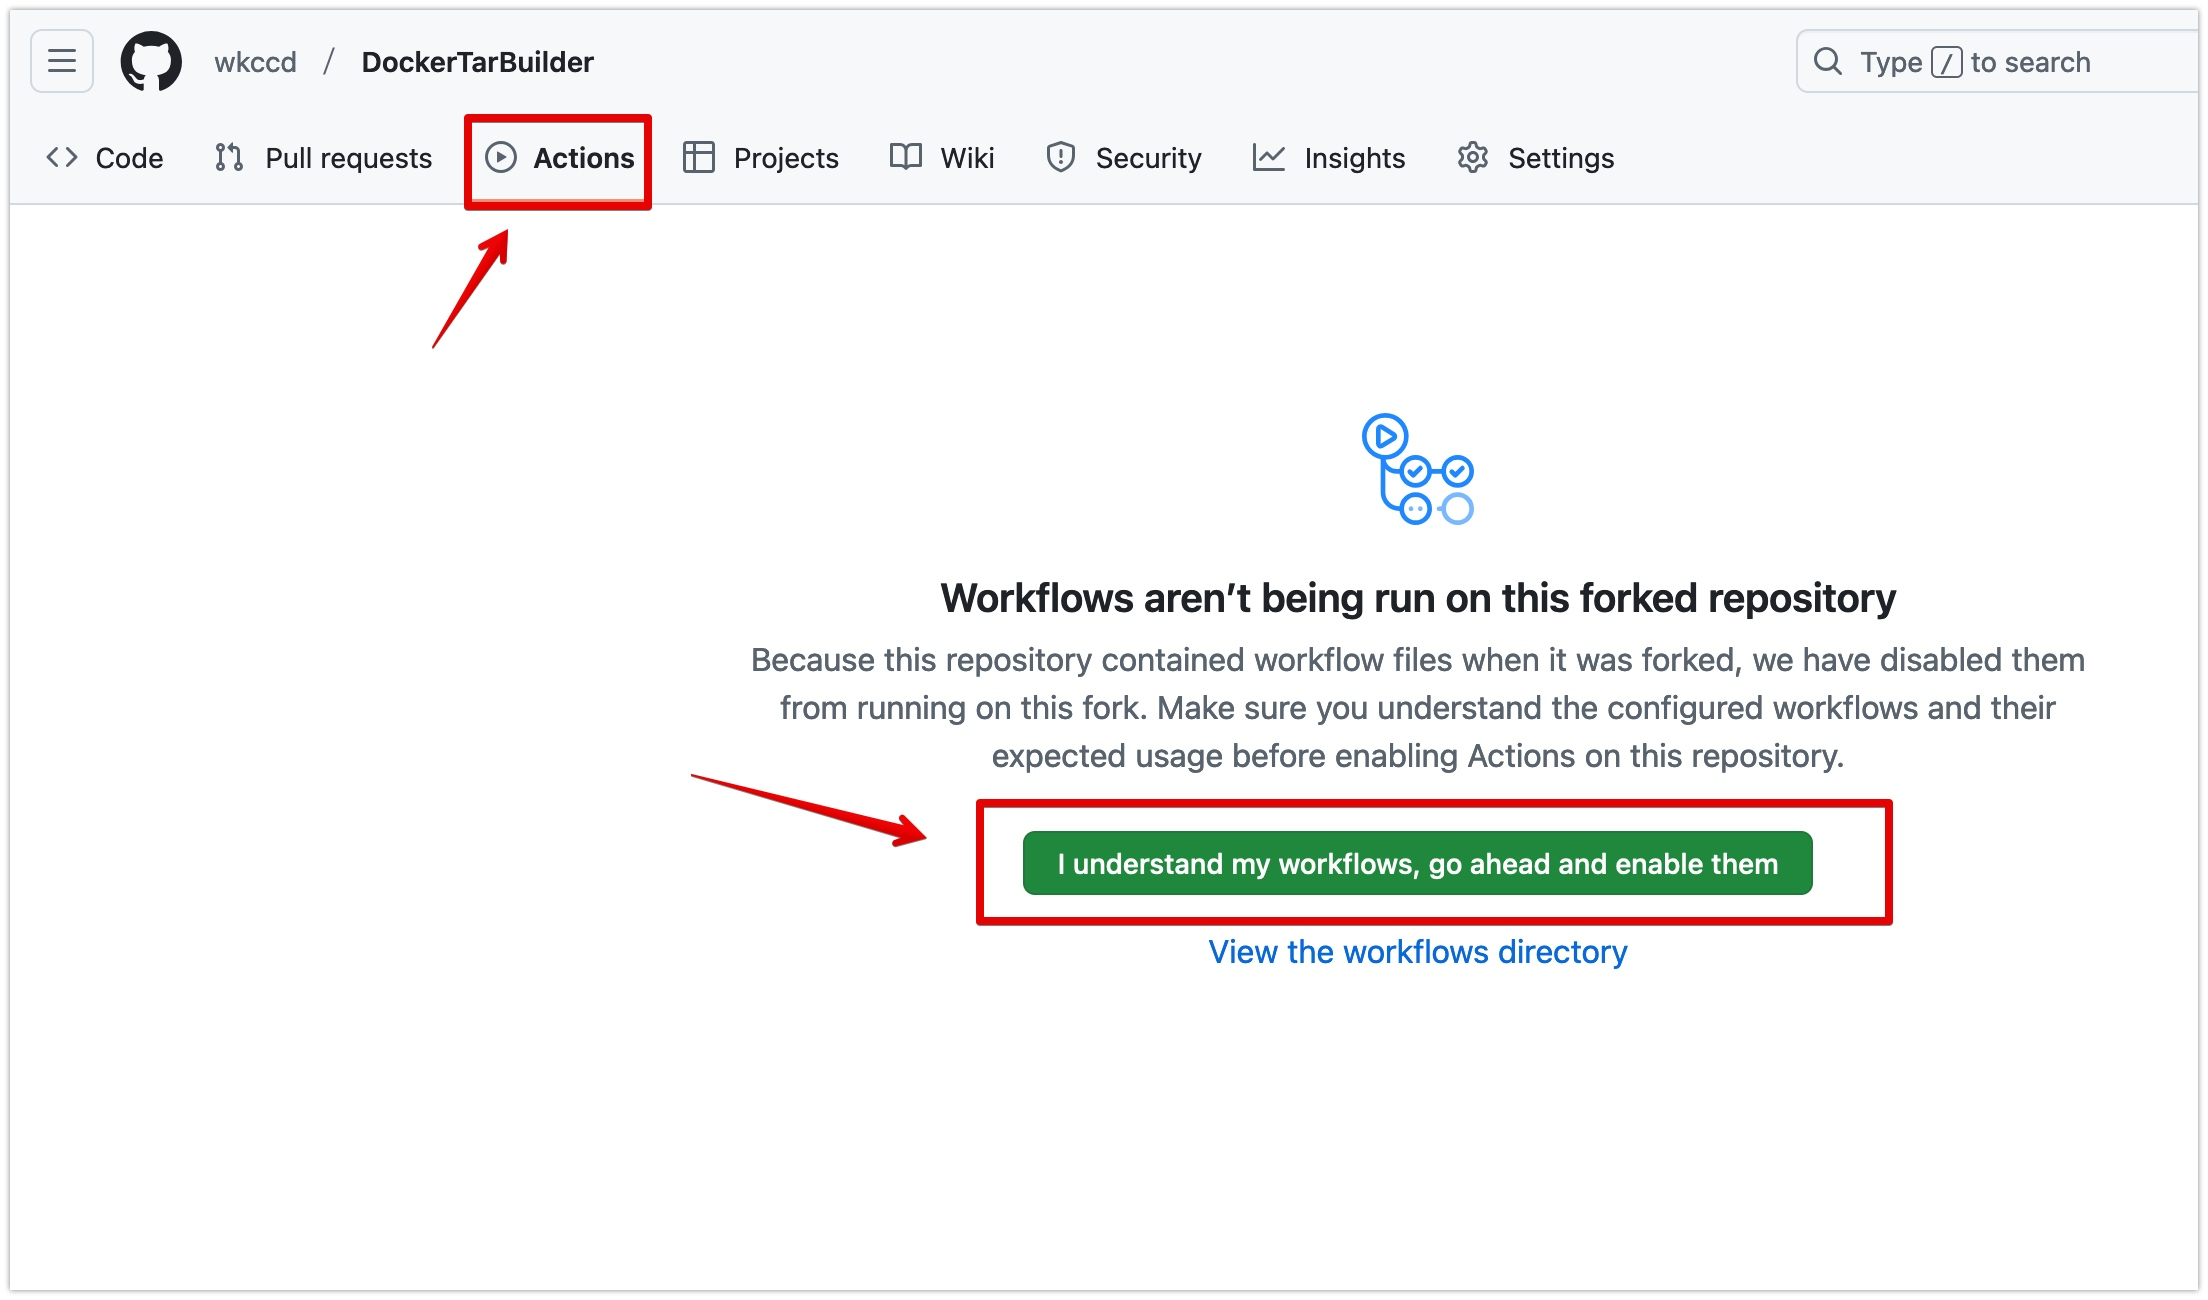The width and height of the screenshot is (2208, 1300).
Task: Open the Insights tab
Action: [1354, 158]
